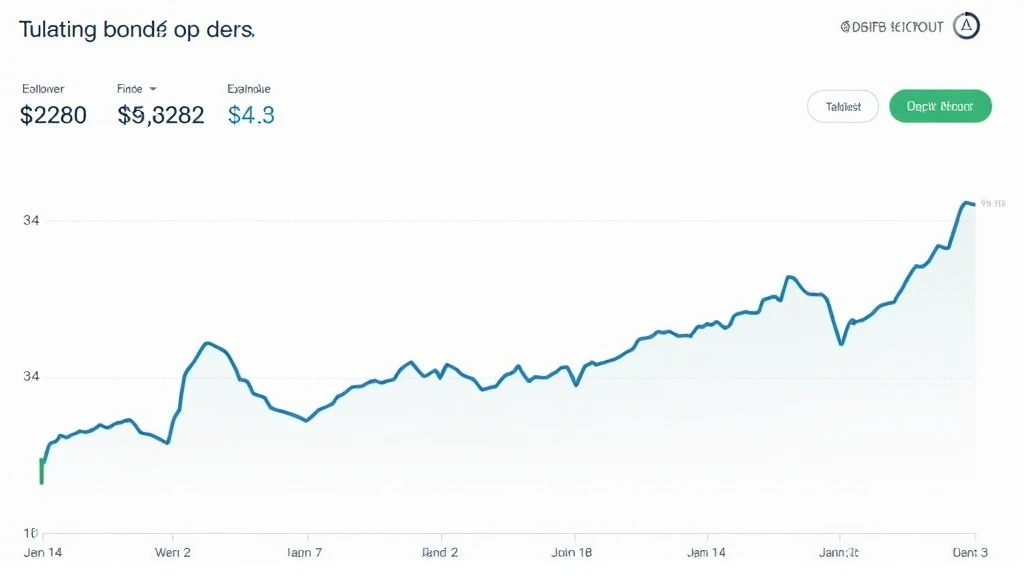Open the circular "A" profile avatar
The image size is (1024, 576).
tap(967, 27)
